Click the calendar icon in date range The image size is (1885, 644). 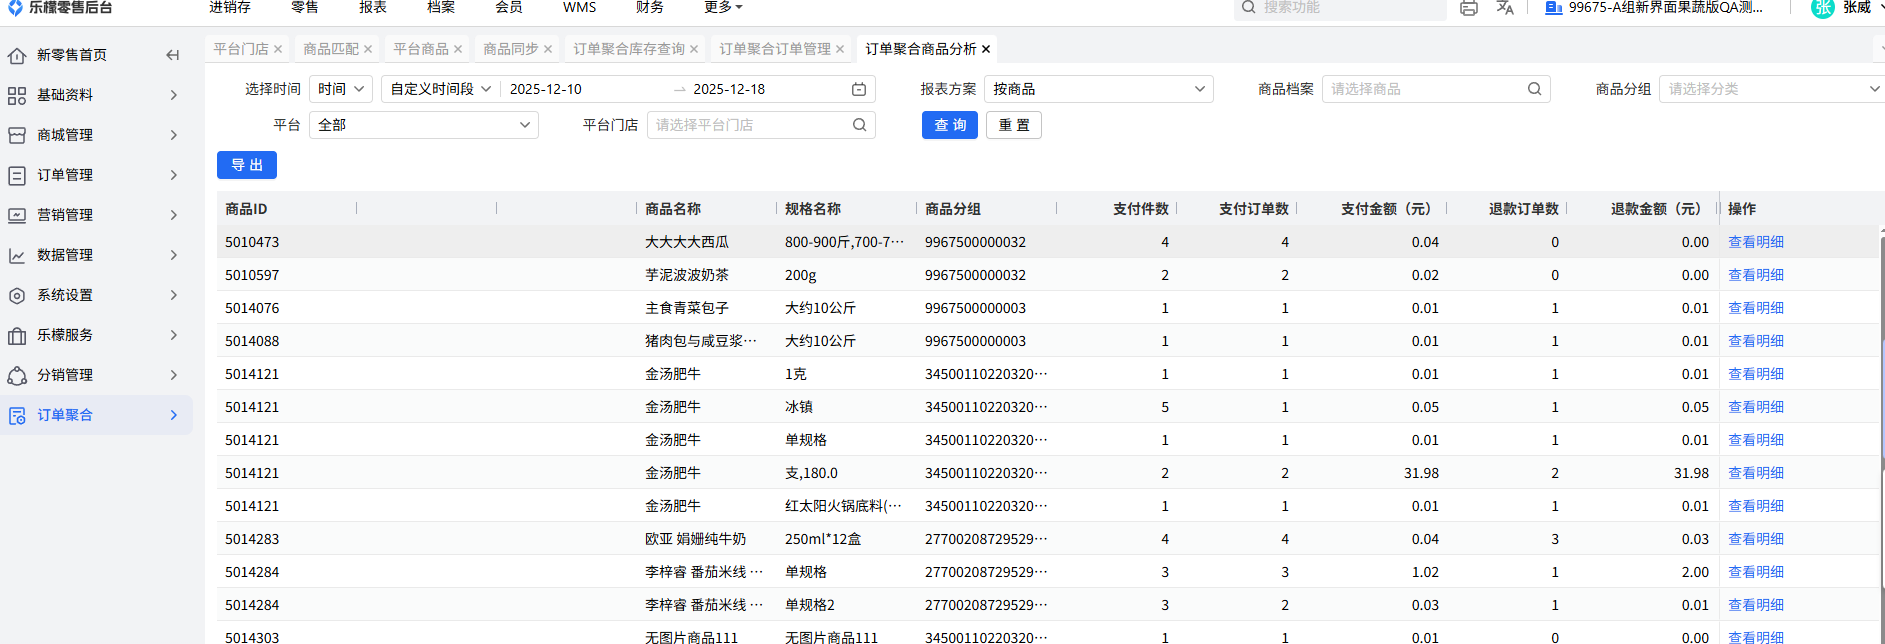pos(858,89)
